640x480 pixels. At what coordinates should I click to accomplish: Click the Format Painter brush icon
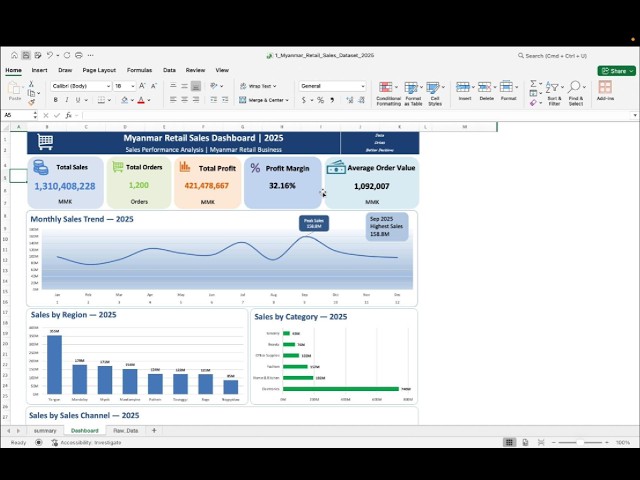click(31, 102)
